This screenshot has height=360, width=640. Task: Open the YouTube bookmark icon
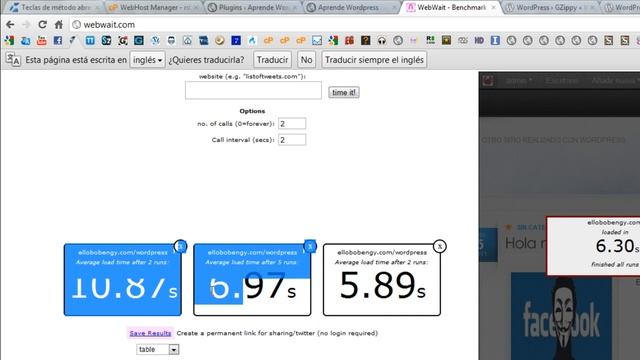tap(42, 40)
